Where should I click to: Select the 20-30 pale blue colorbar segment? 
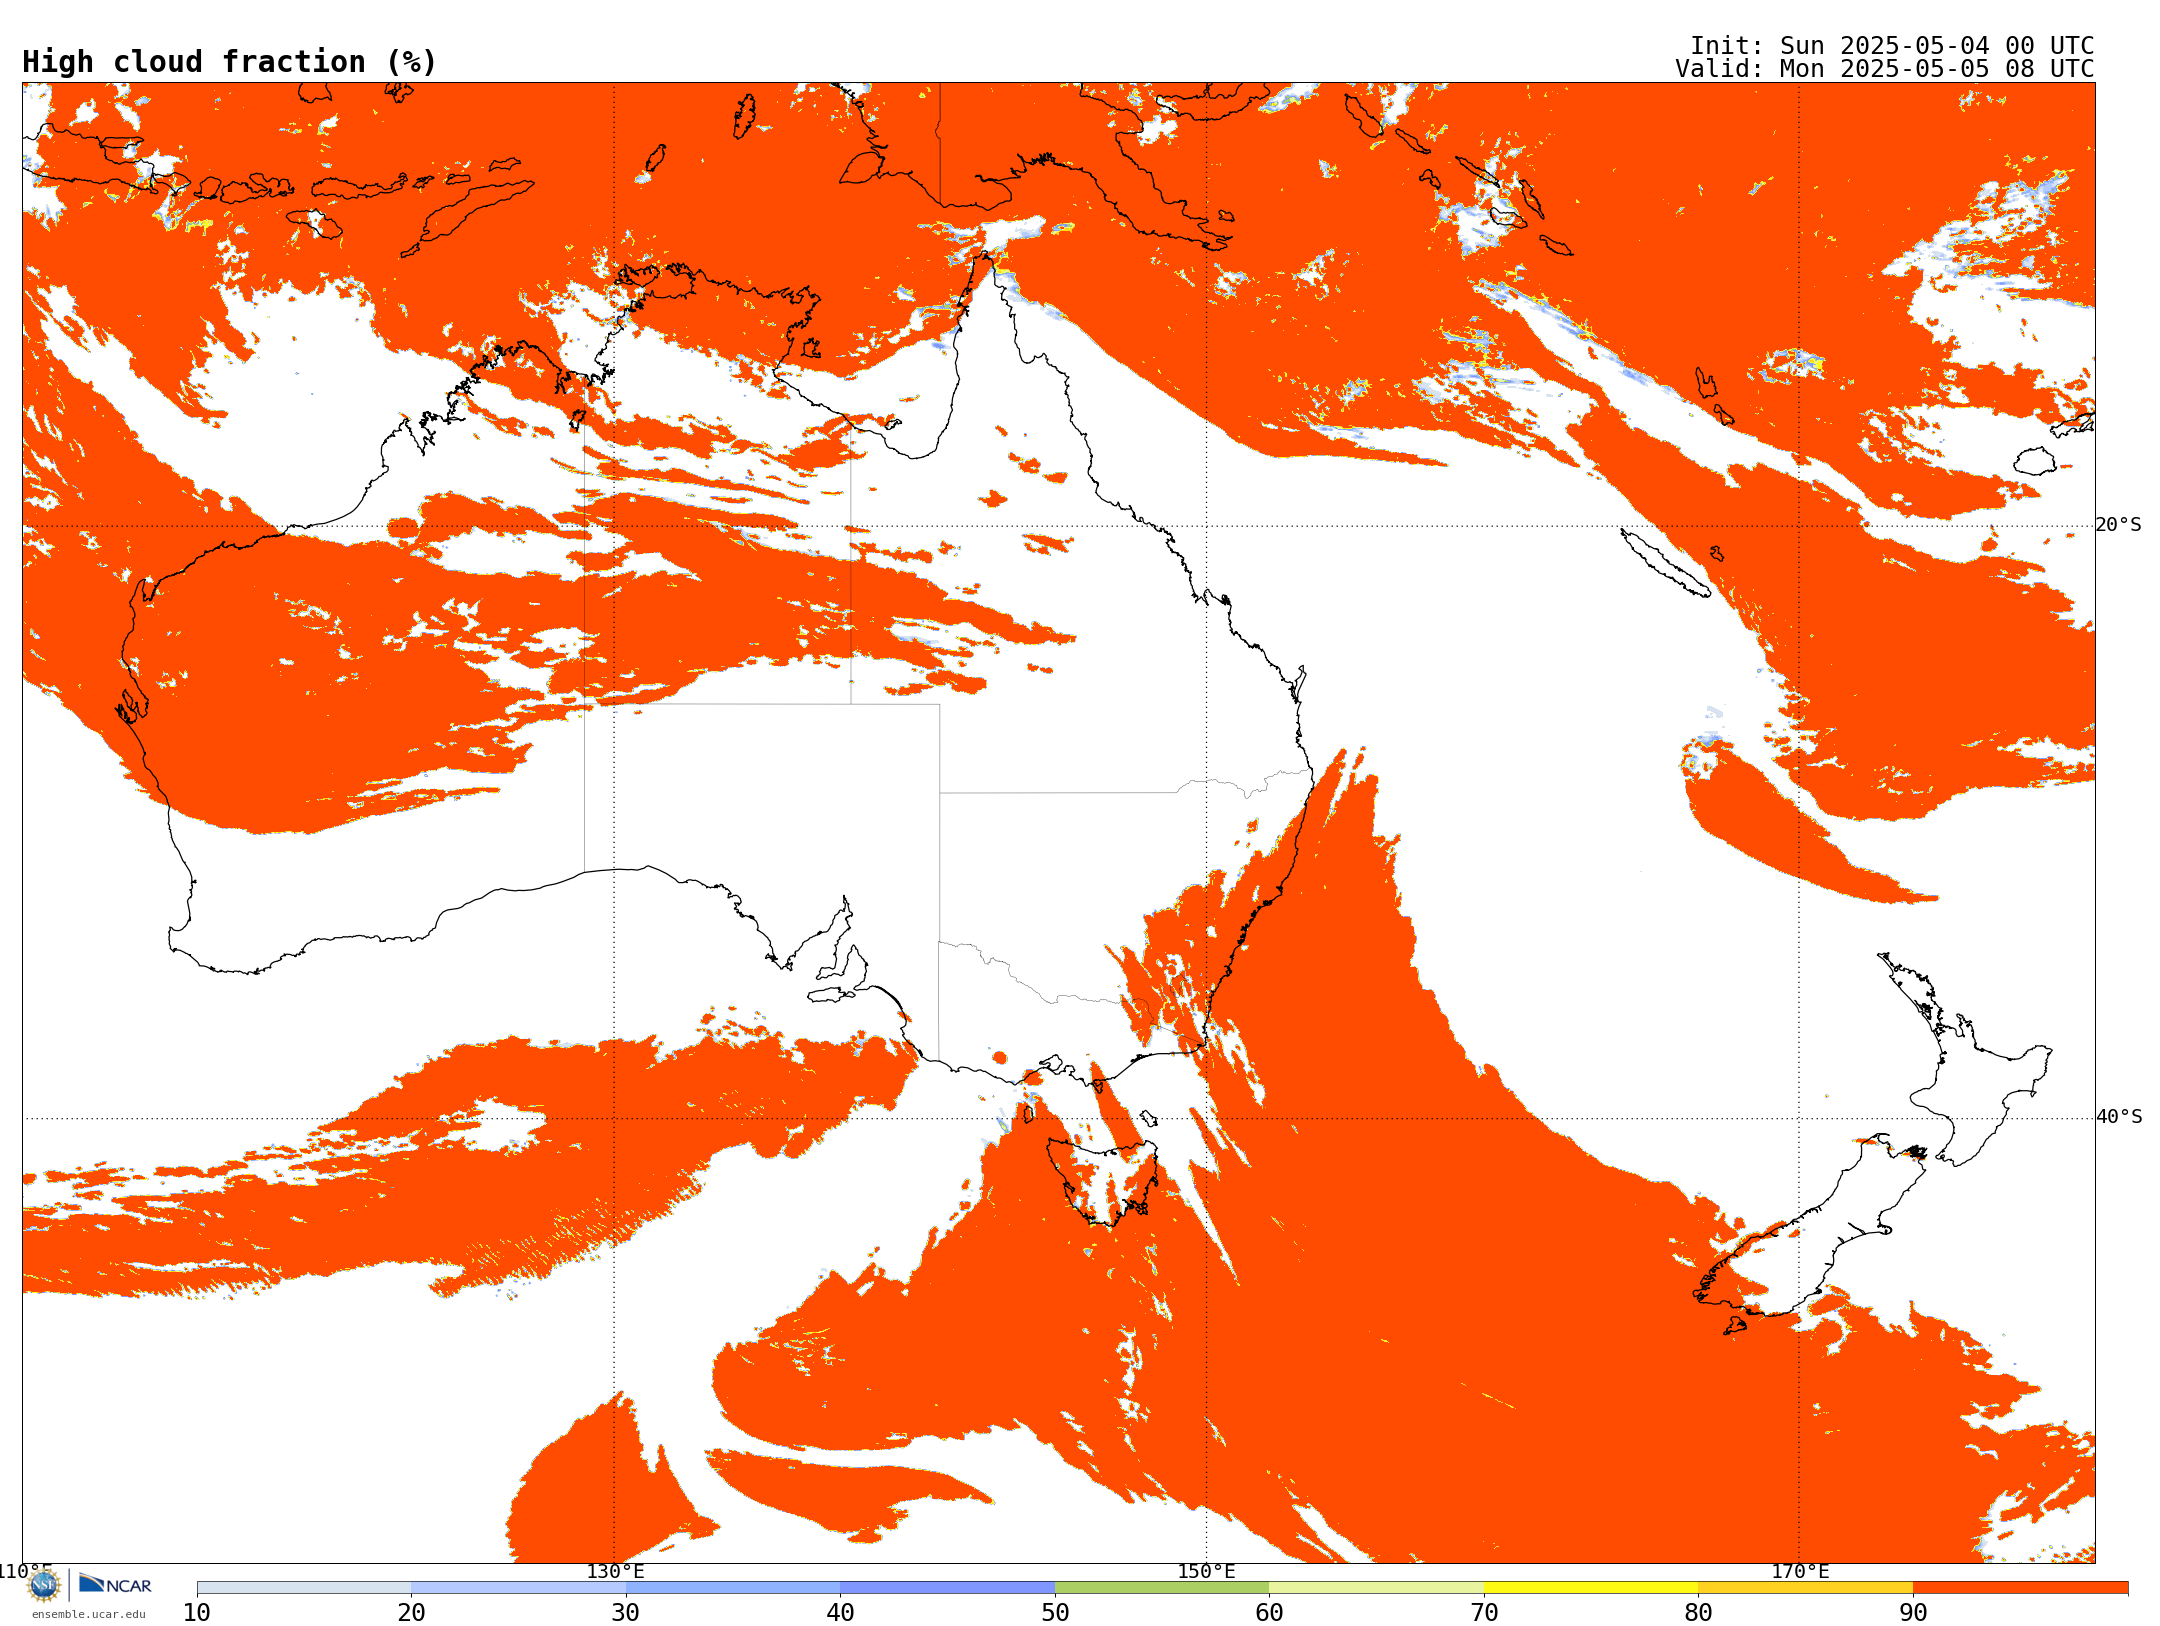point(518,1588)
